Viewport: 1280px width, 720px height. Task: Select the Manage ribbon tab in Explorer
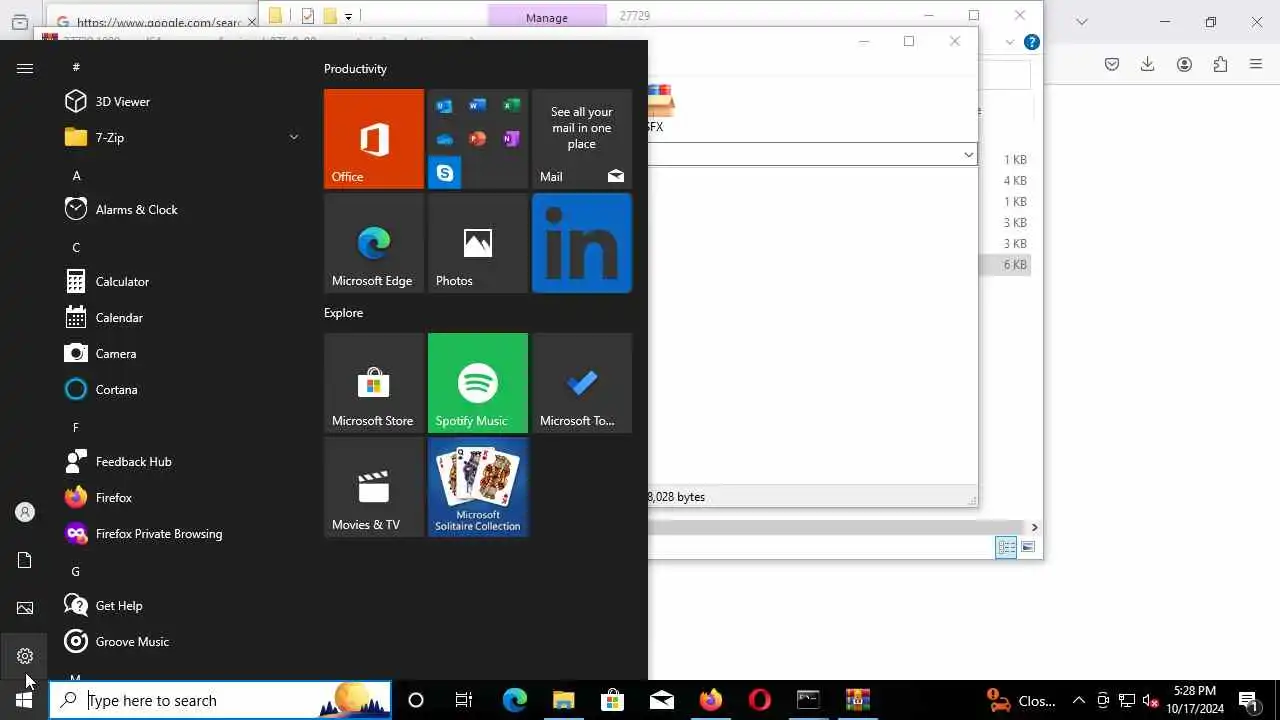pyautogui.click(x=546, y=17)
